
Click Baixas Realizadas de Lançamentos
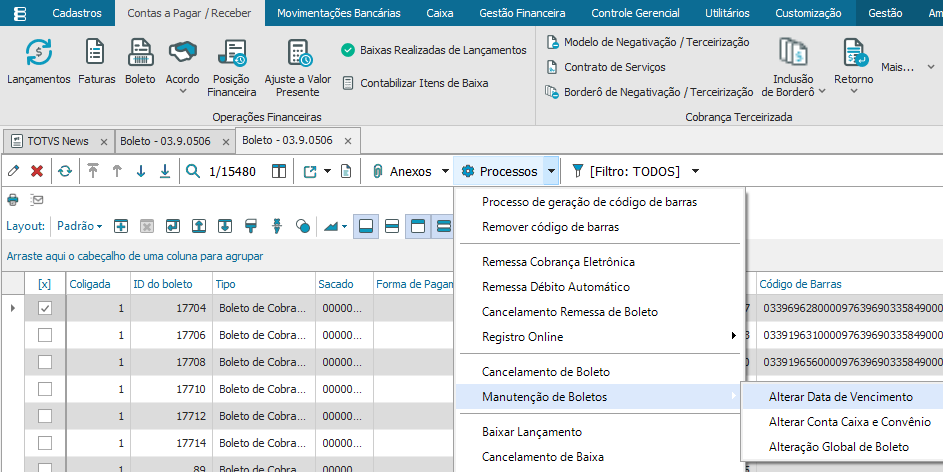(443, 50)
